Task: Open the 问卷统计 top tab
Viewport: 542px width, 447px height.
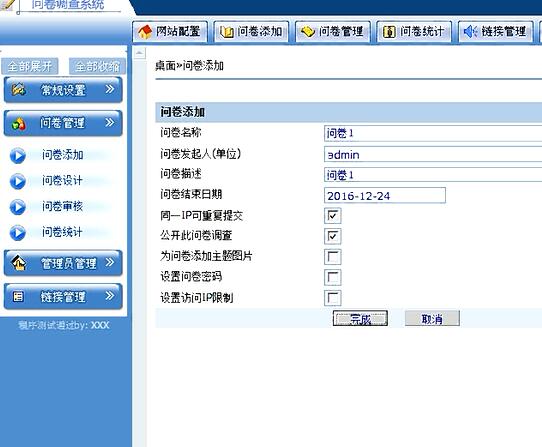Action: (414, 32)
